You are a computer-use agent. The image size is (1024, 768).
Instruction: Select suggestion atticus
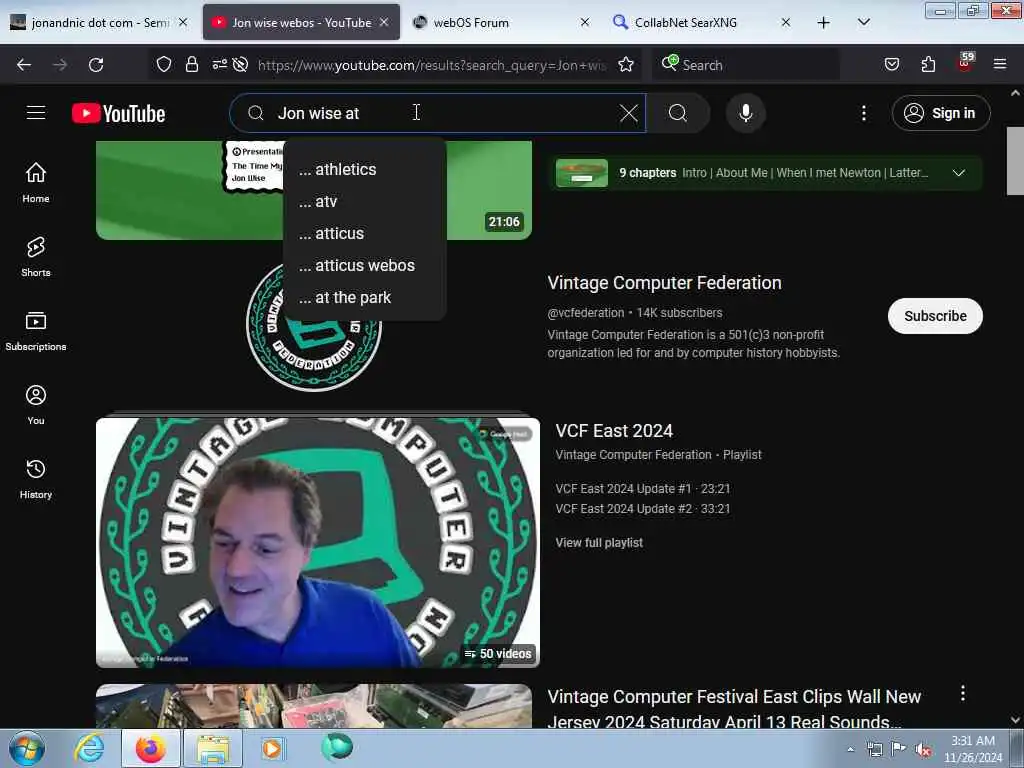[x=364, y=233]
